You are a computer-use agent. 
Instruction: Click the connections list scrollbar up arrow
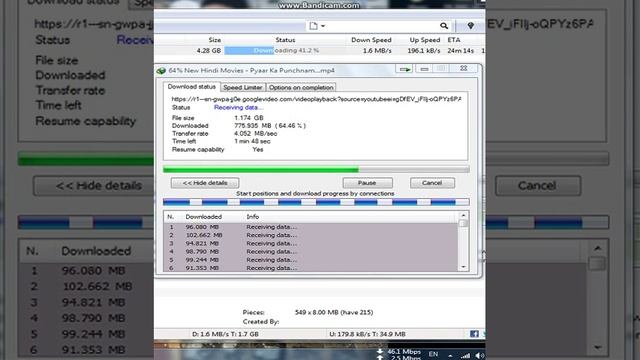(463, 216)
